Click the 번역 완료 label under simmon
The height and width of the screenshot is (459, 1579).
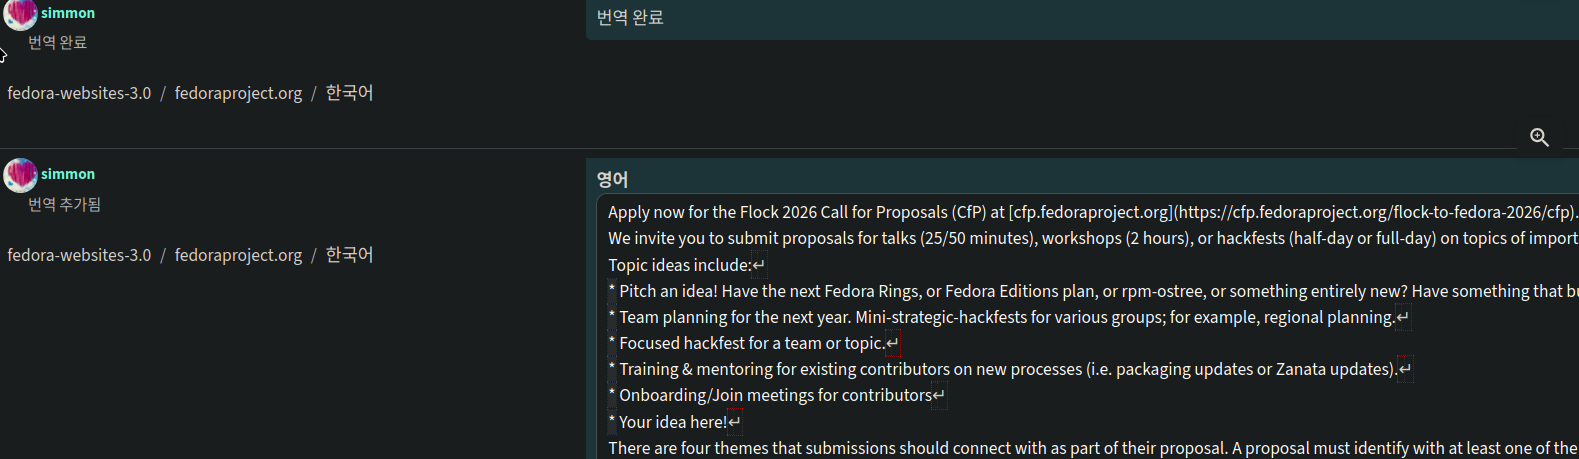pyautogui.click(x=57, y=42)
